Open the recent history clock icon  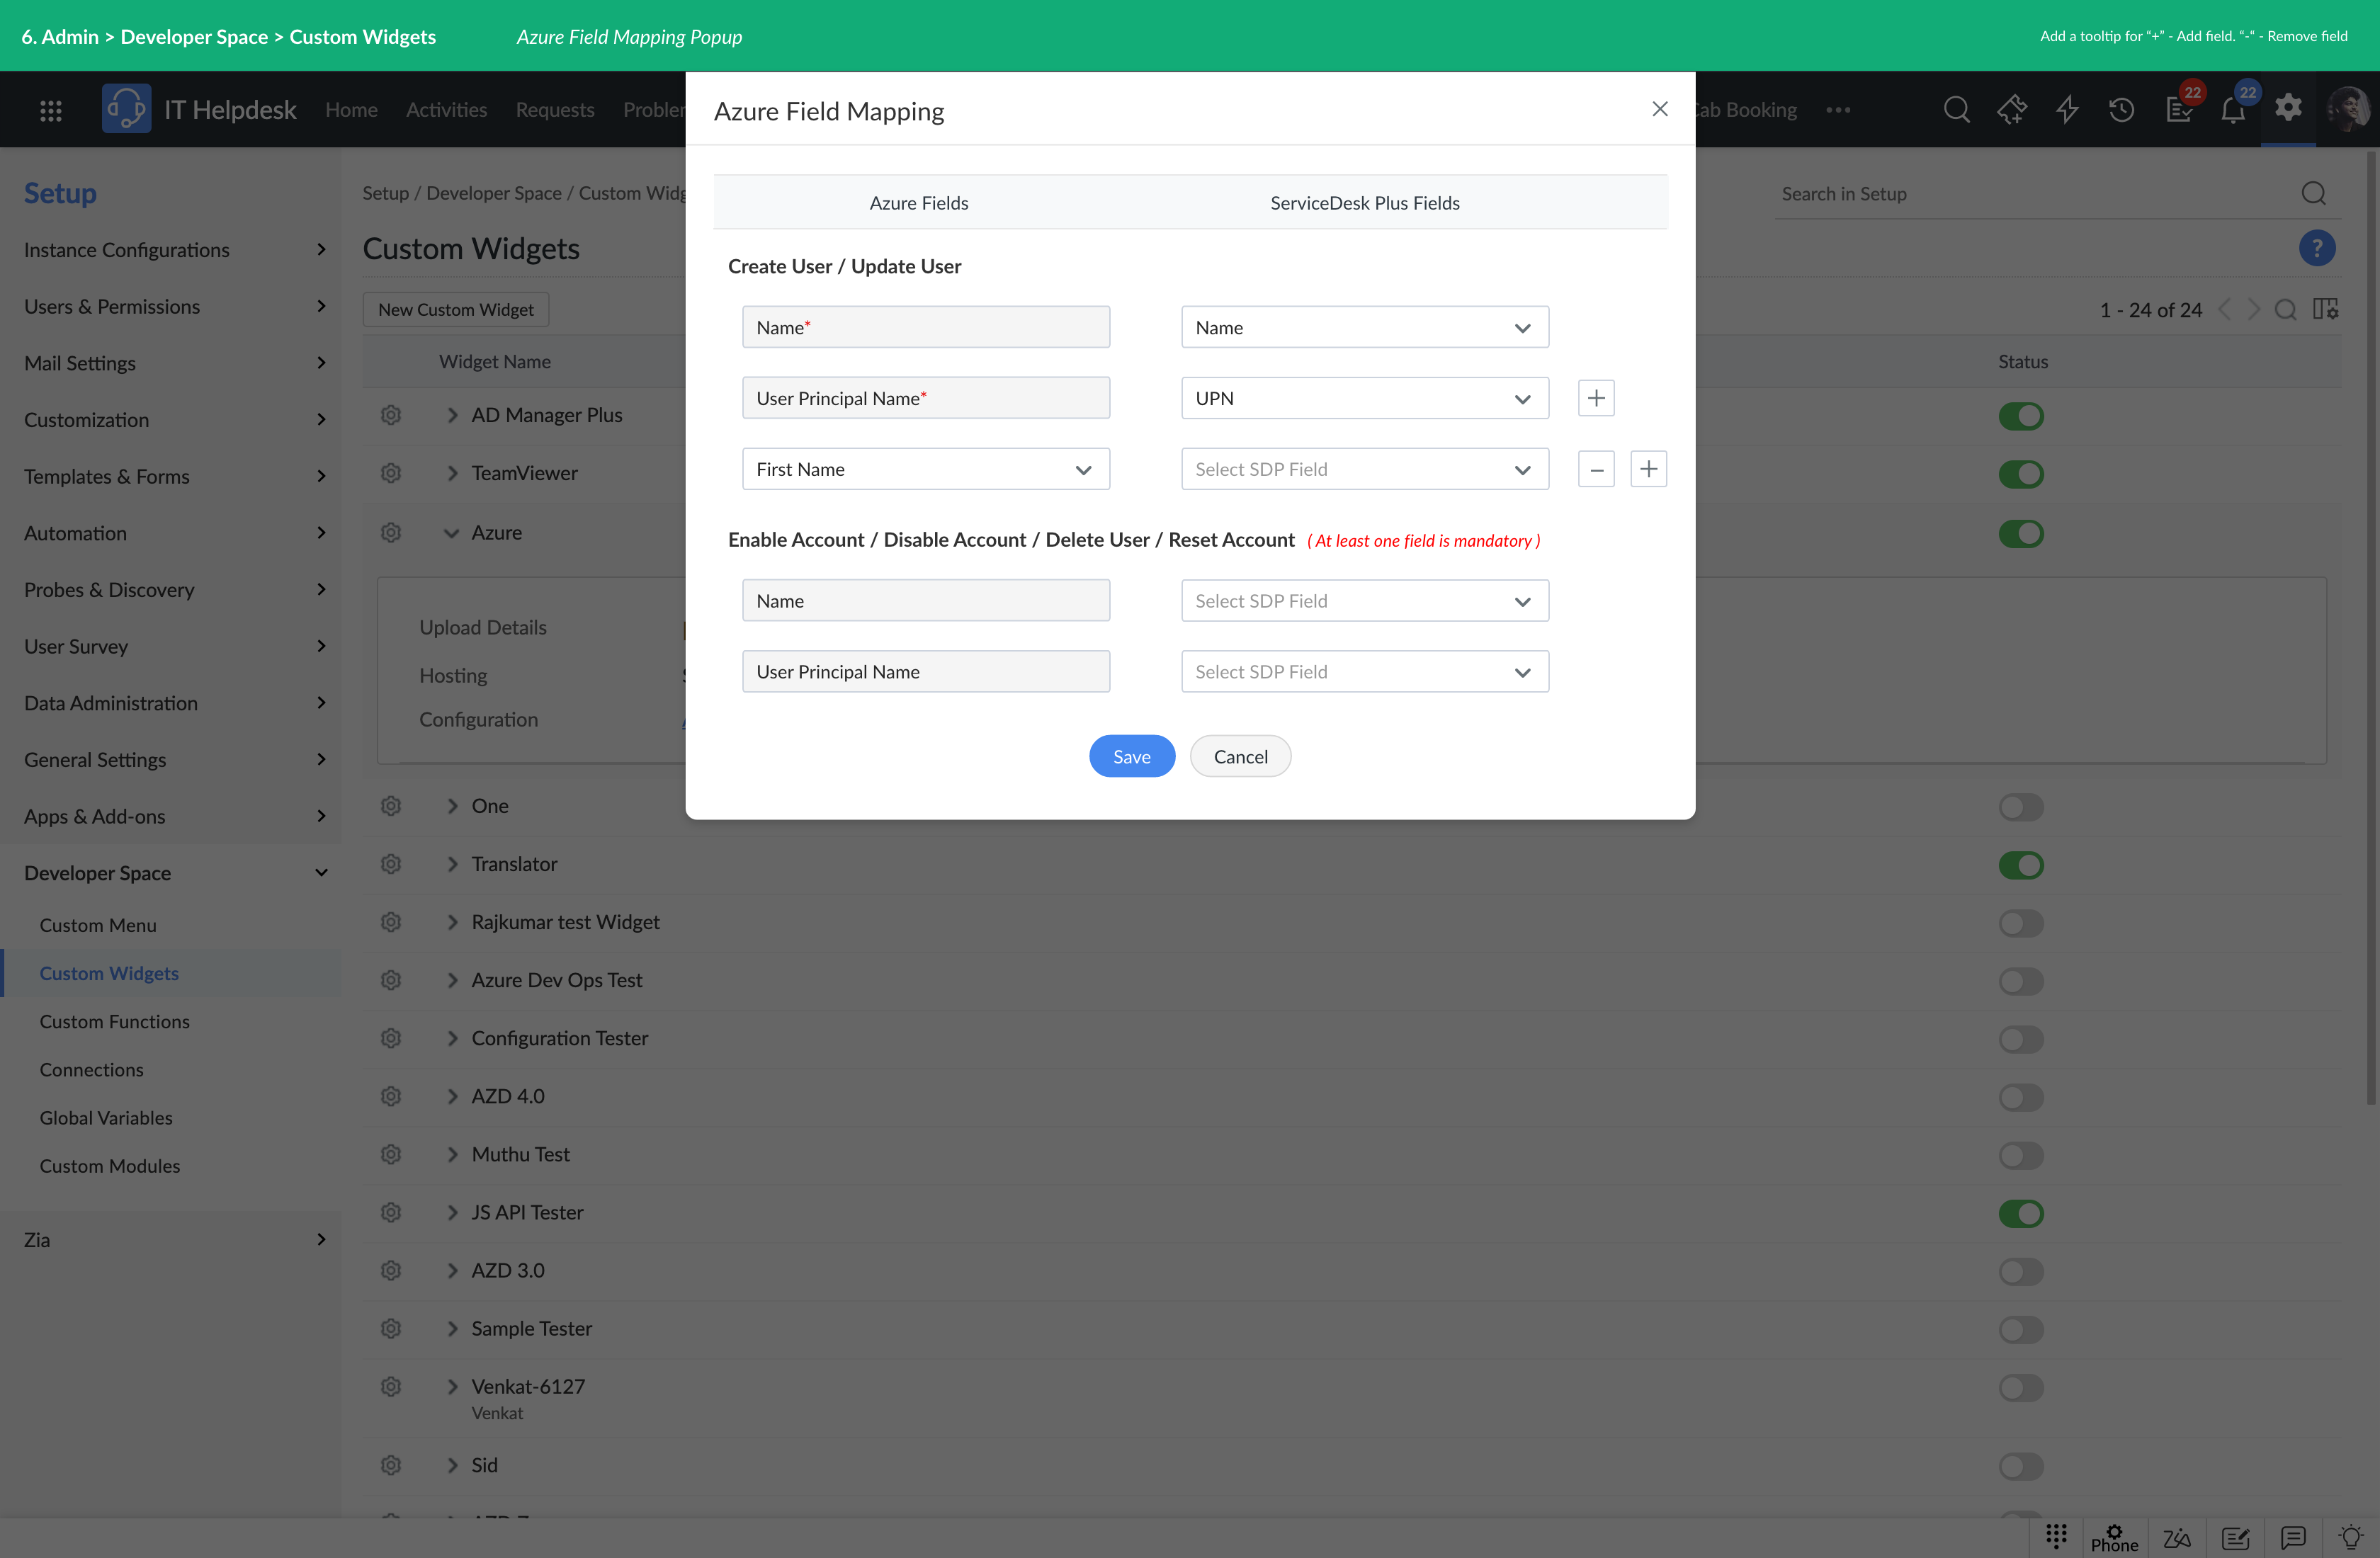coord(2122,109)
